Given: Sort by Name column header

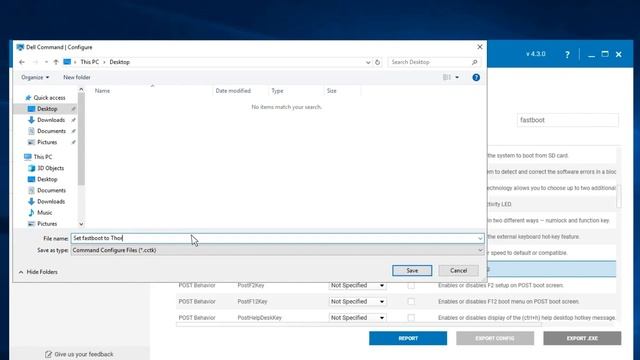Looking at the screenshot, I should [x=102, y=91].
